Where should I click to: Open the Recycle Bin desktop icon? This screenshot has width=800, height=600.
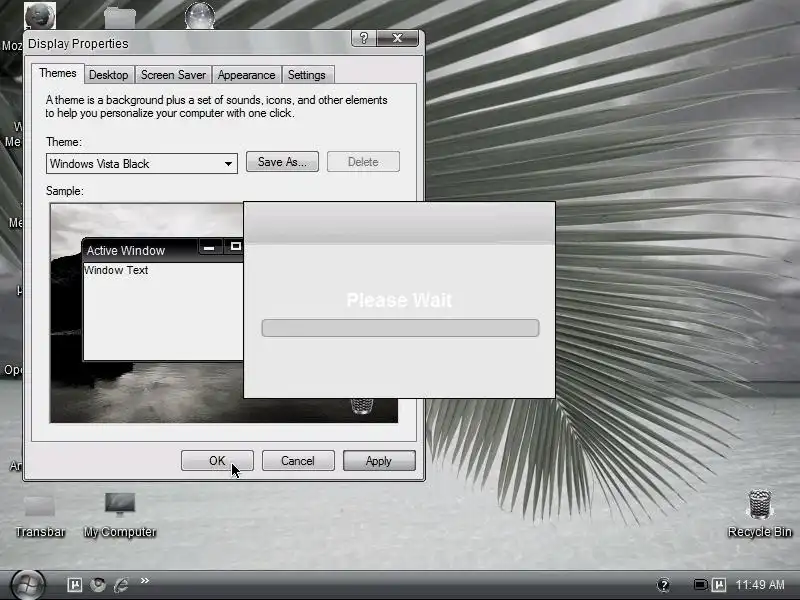pos(760,513)
